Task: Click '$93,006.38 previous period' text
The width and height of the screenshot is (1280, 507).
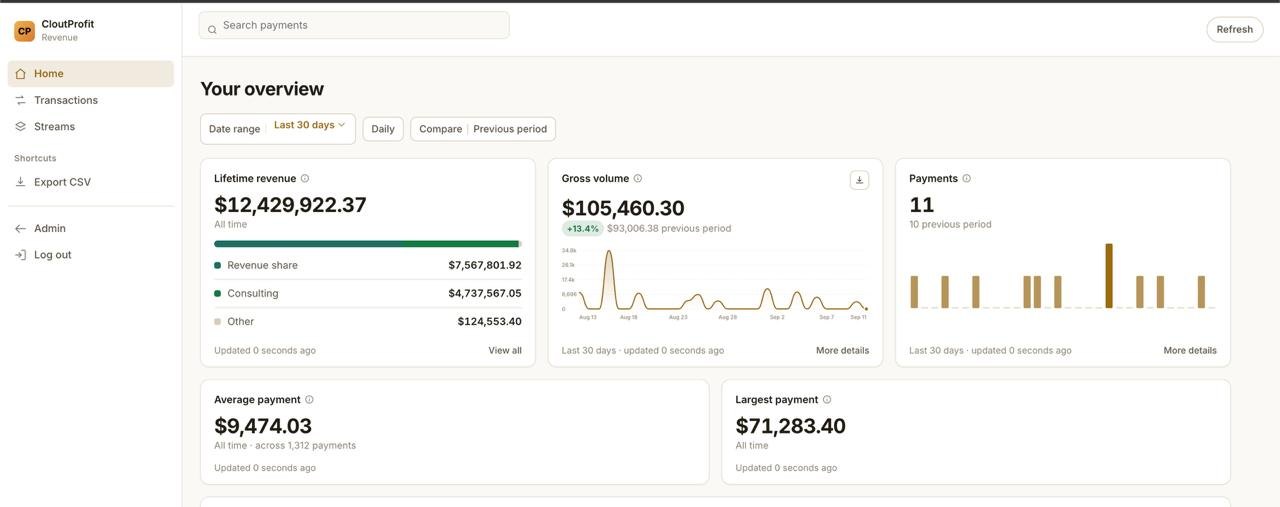Action: click(x=669, y=229)
